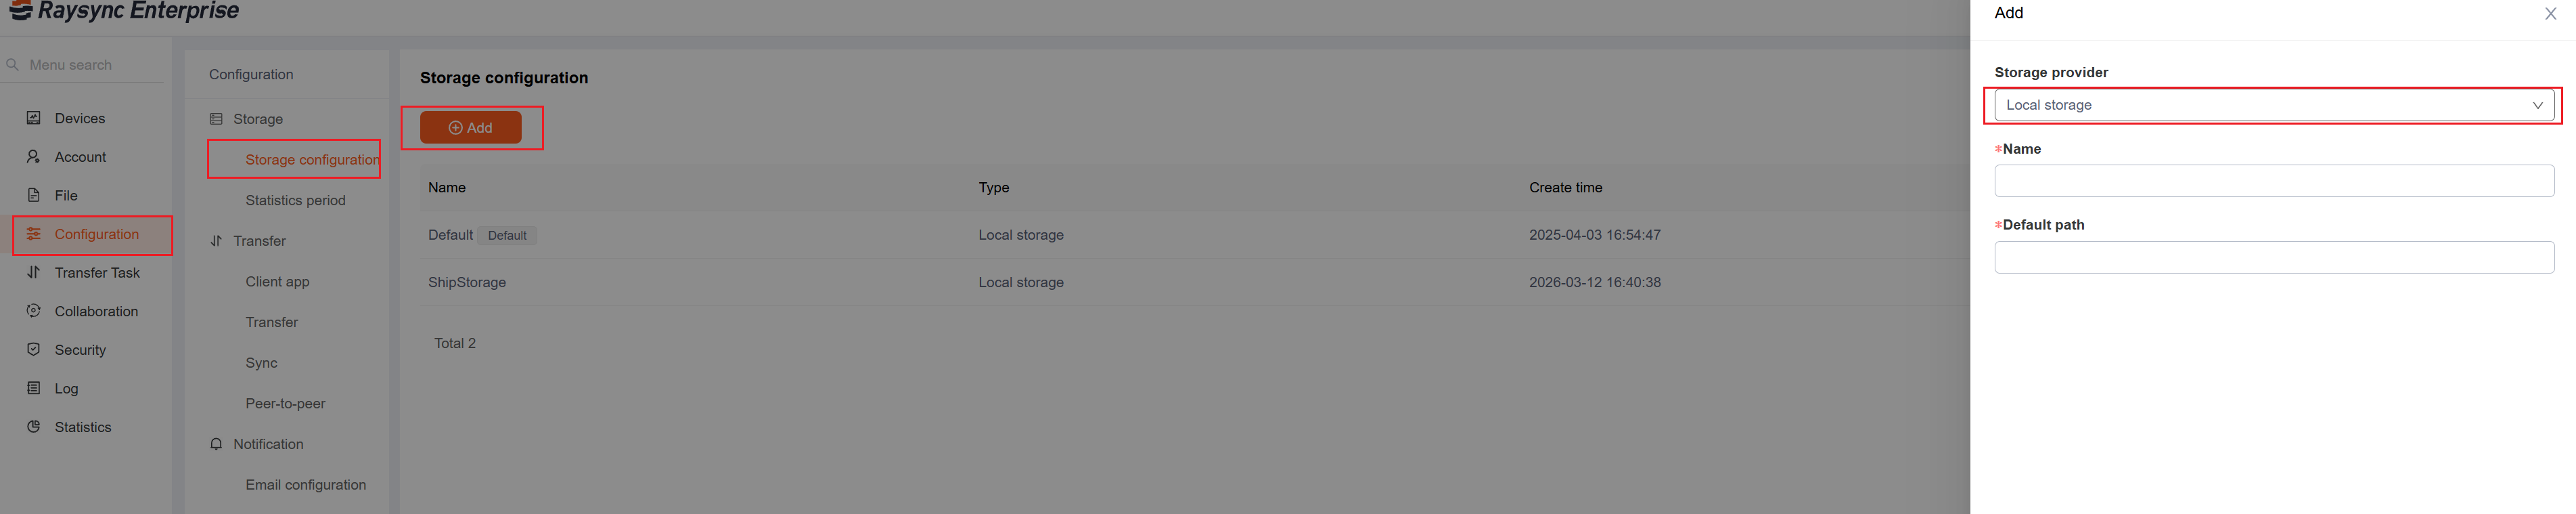This screenshot has height=514, width=2576.
Task: Click the Devices sidebar icon
Action: tap(34, 118)
